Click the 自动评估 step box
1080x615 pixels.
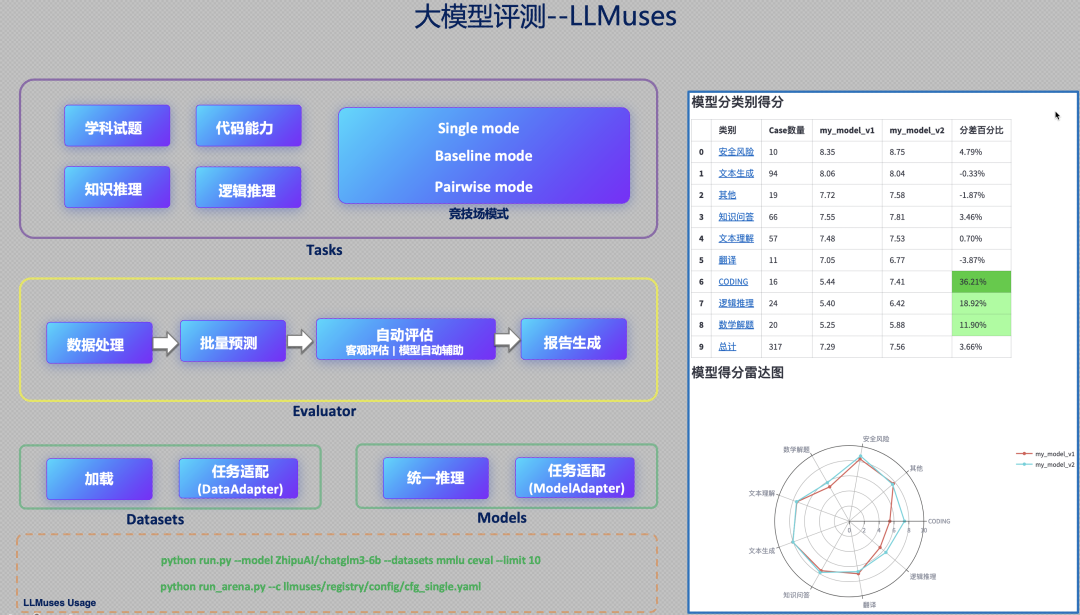point(406,340)
